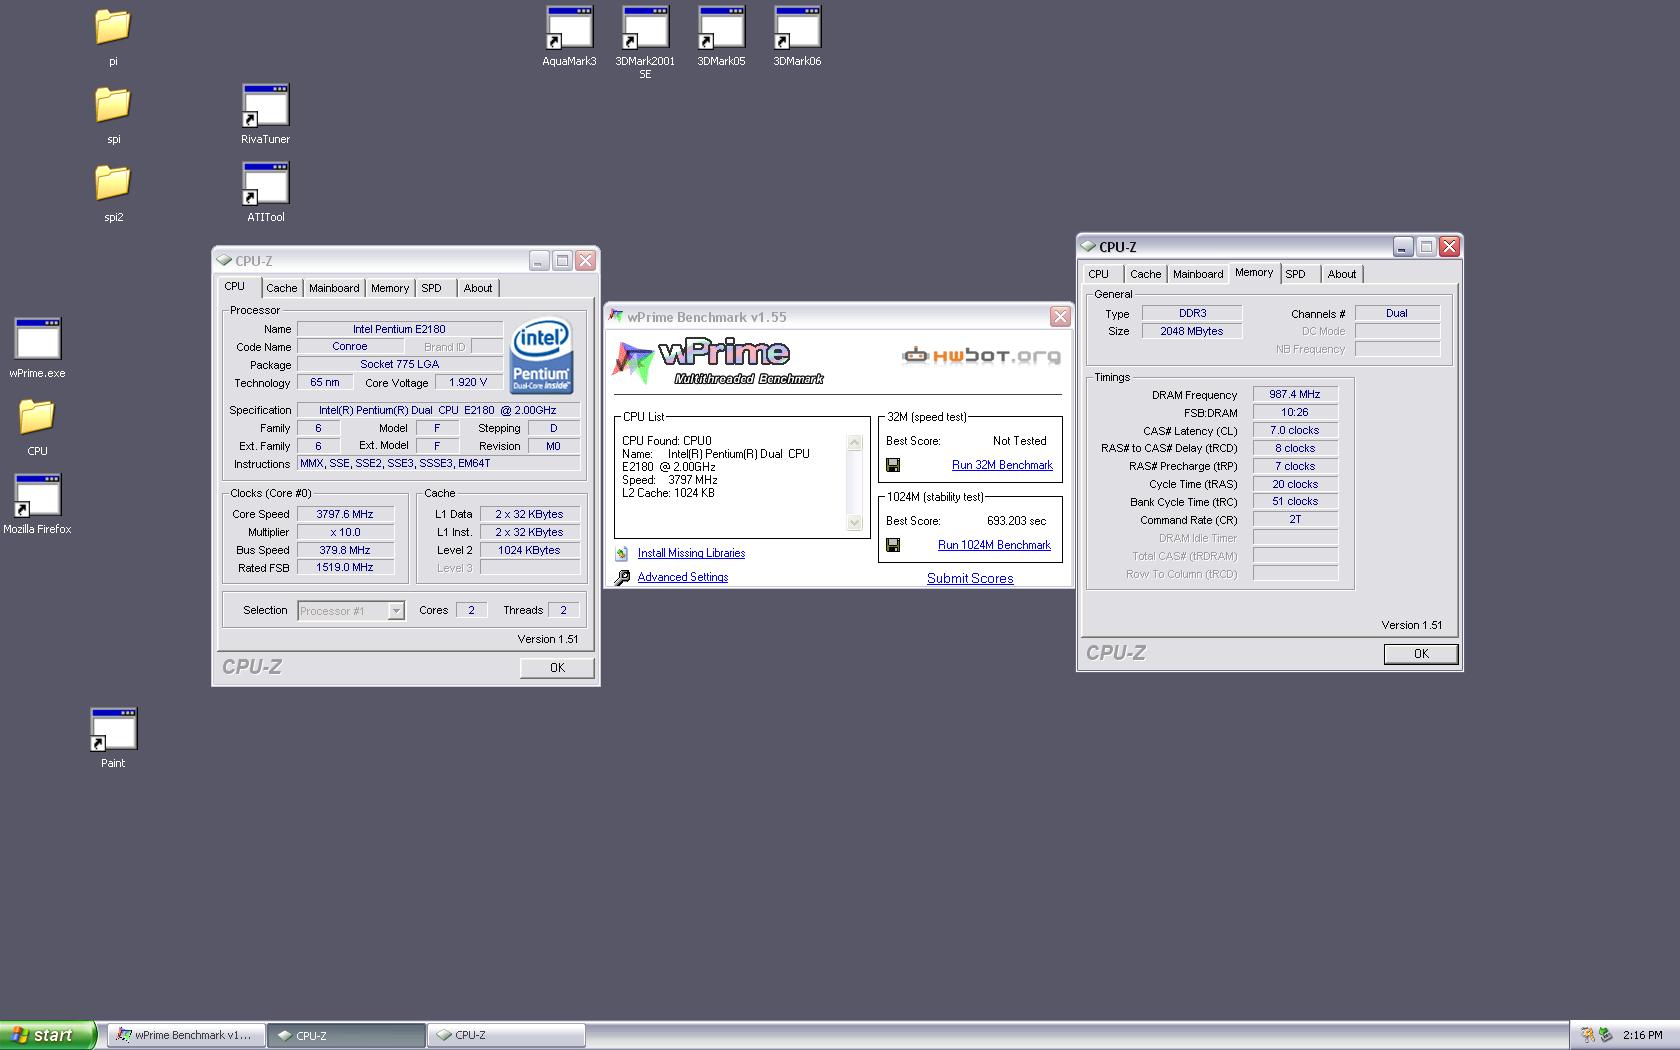Click the Command Rate value 2T
The image size is (1680, 1050).
pyautogui.click(x=1295, y=519)
